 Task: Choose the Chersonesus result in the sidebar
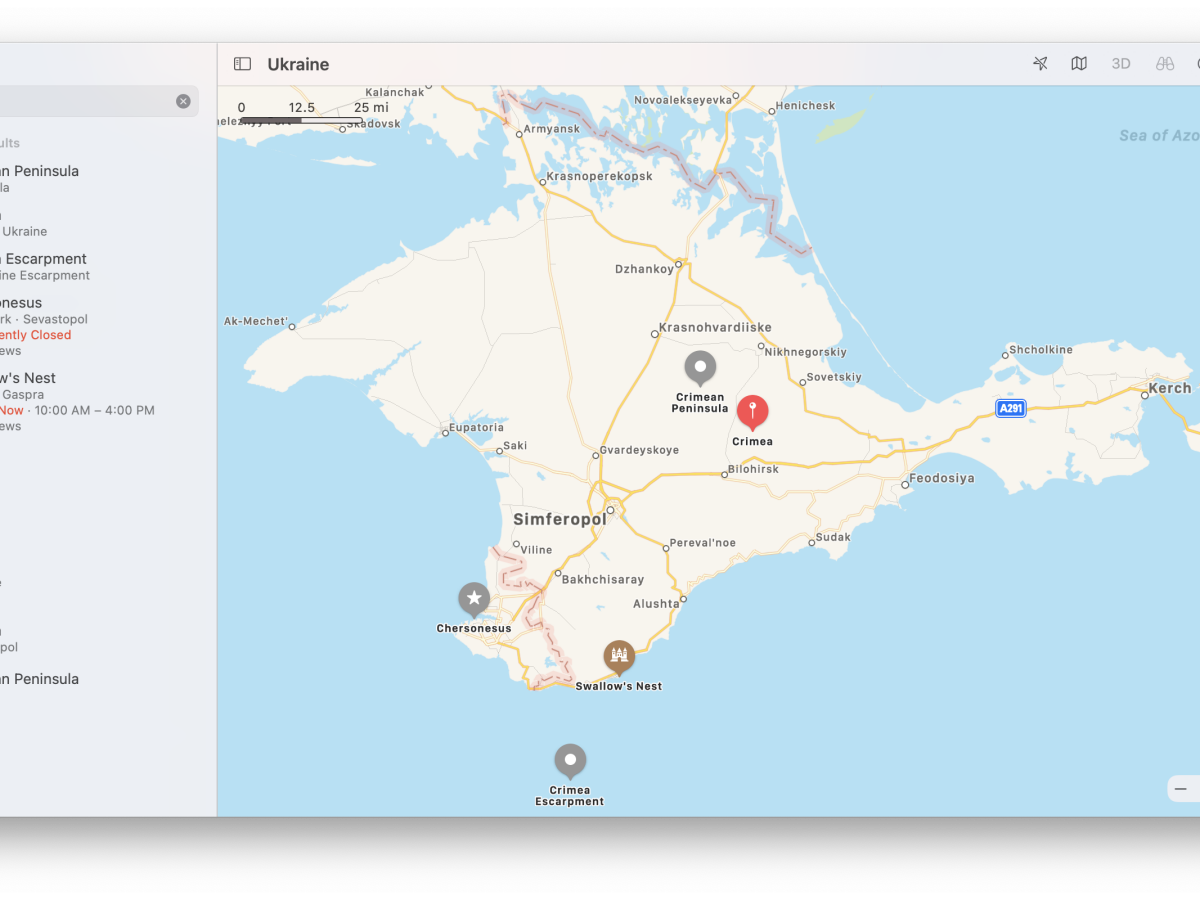25,303
